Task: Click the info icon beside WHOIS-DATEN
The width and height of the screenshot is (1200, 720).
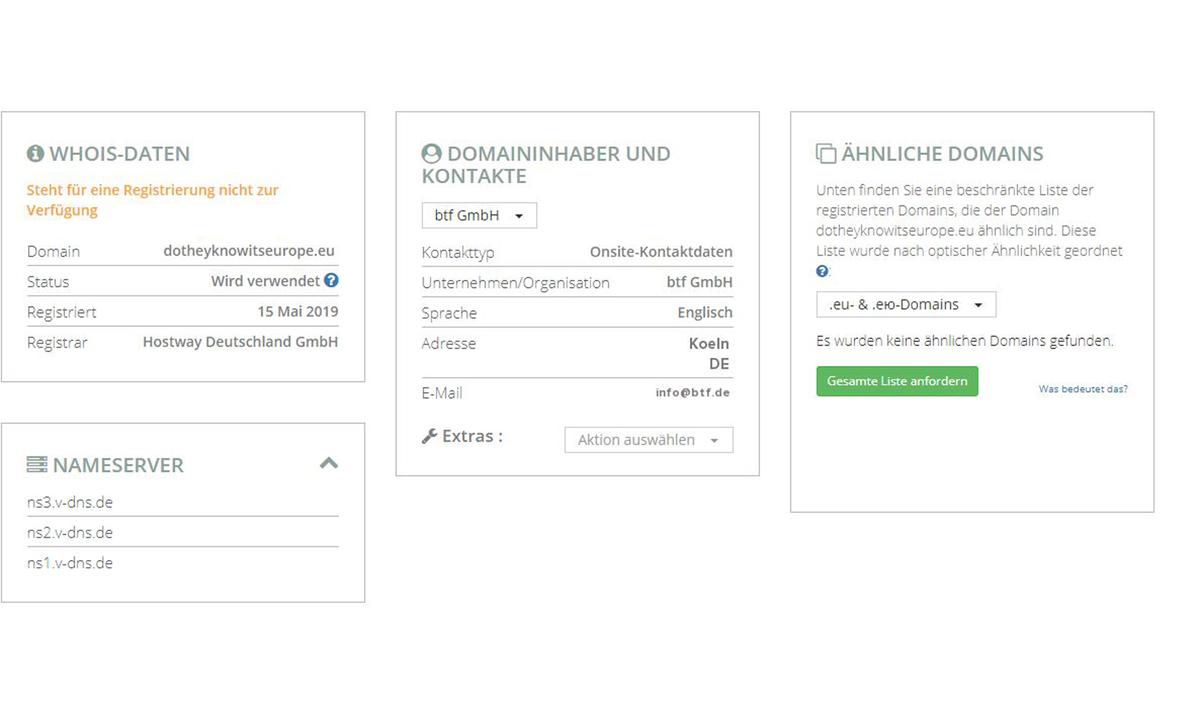Action: (36, 154)
